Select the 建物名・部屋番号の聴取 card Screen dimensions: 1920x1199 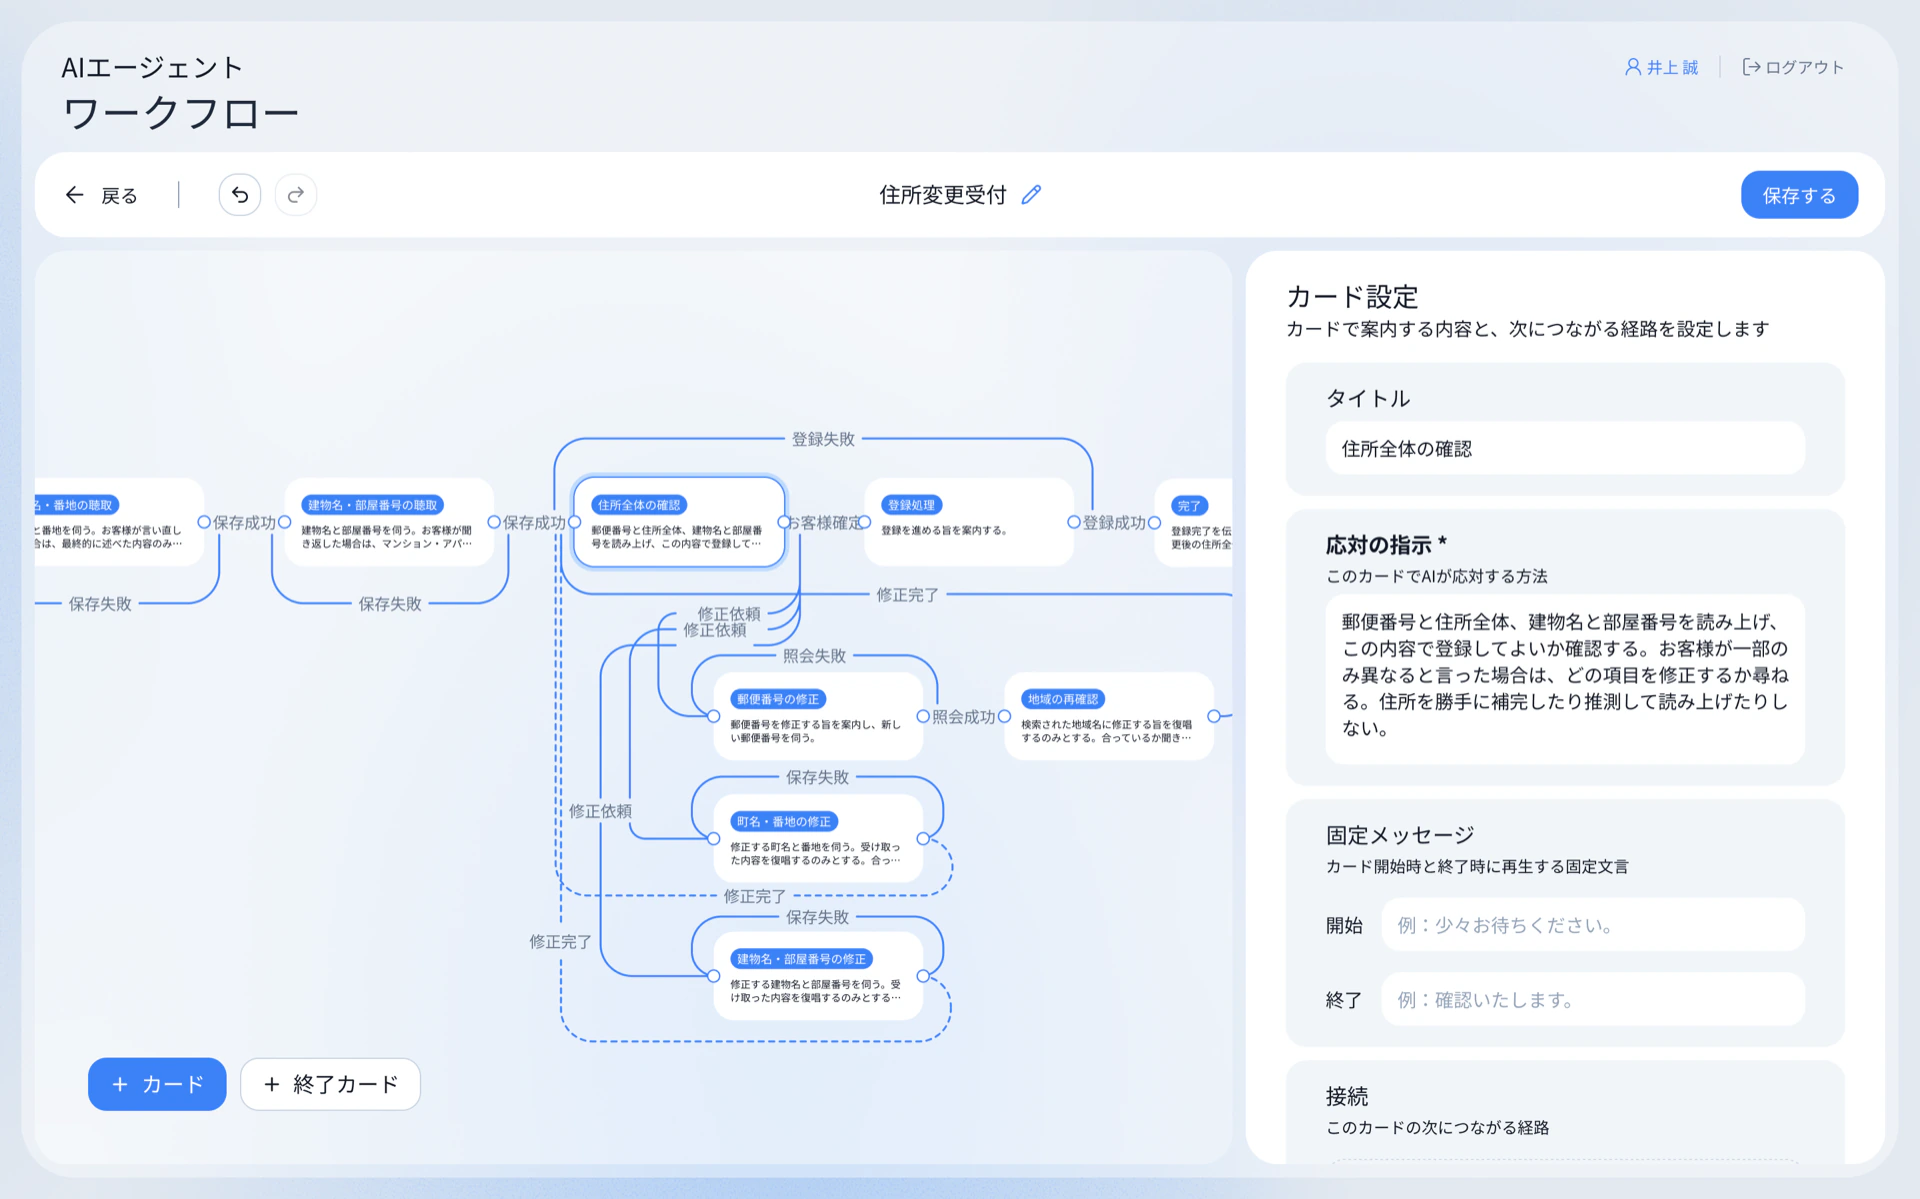click(x=389, y=522)
